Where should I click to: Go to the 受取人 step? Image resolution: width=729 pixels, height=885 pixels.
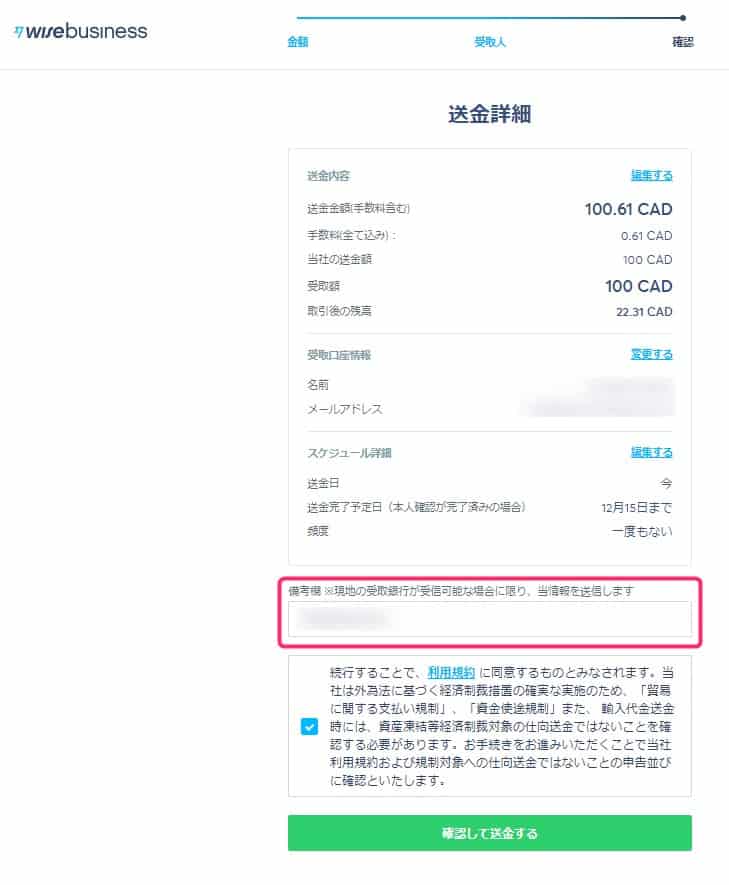[x=490, y=42]
